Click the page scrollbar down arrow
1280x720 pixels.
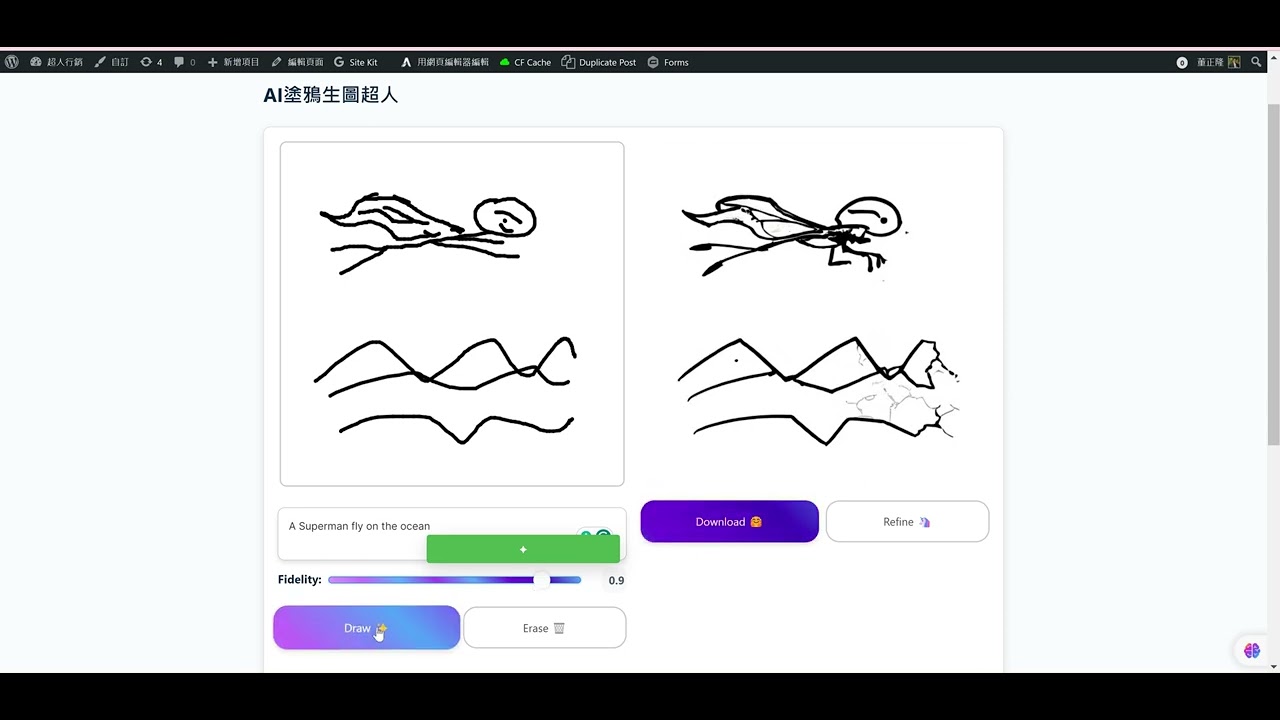1273,666
